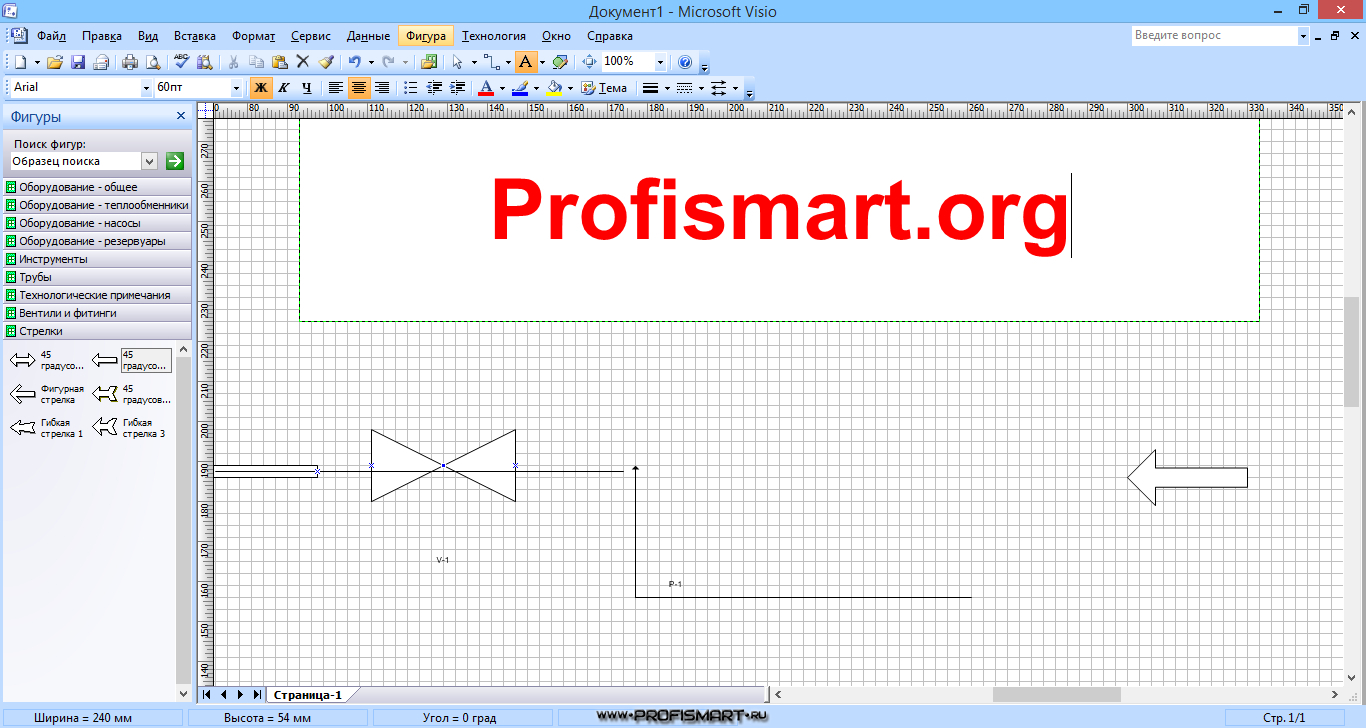Open the Трубы stencil
This screenshot has width=1366, height=728.
pos(95,277)
